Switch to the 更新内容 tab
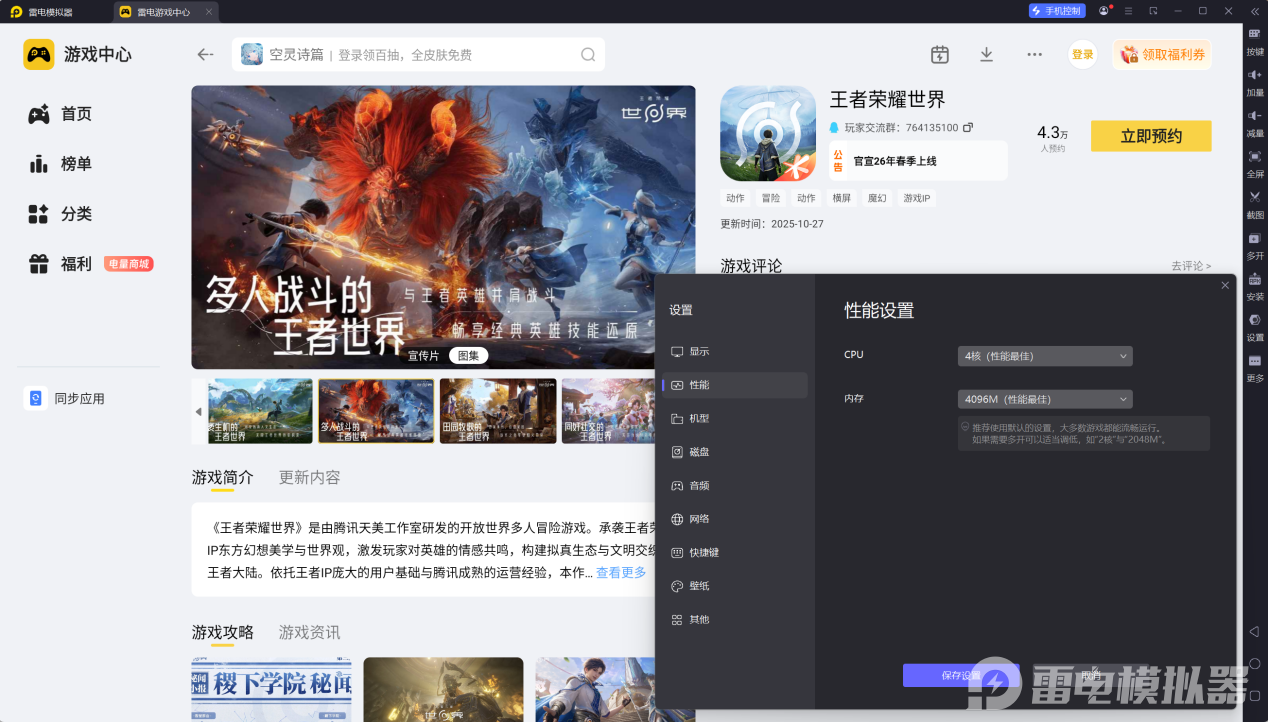Screen dimensions: 1268x722 [309, 477]
